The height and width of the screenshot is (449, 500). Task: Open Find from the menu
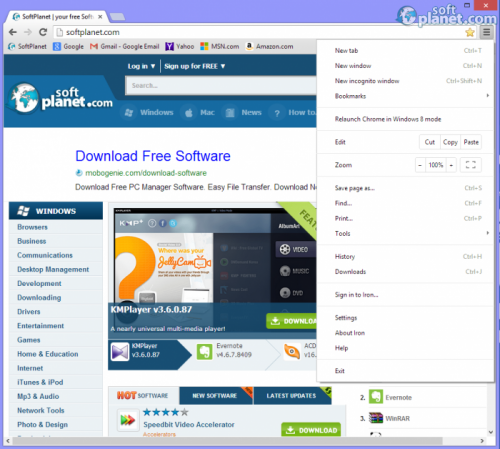click(x=405, y=203)
